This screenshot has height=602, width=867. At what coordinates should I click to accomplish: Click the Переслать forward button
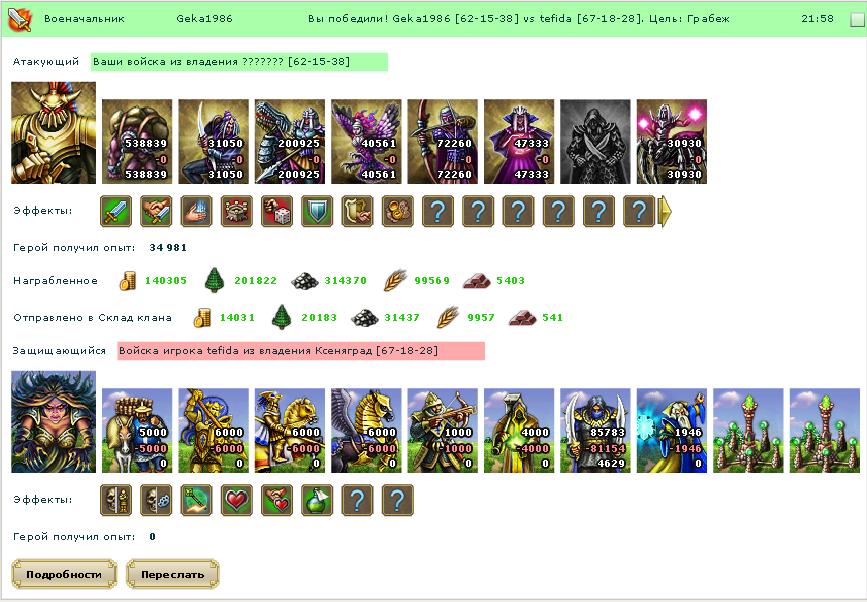click(x=173, y=574)
